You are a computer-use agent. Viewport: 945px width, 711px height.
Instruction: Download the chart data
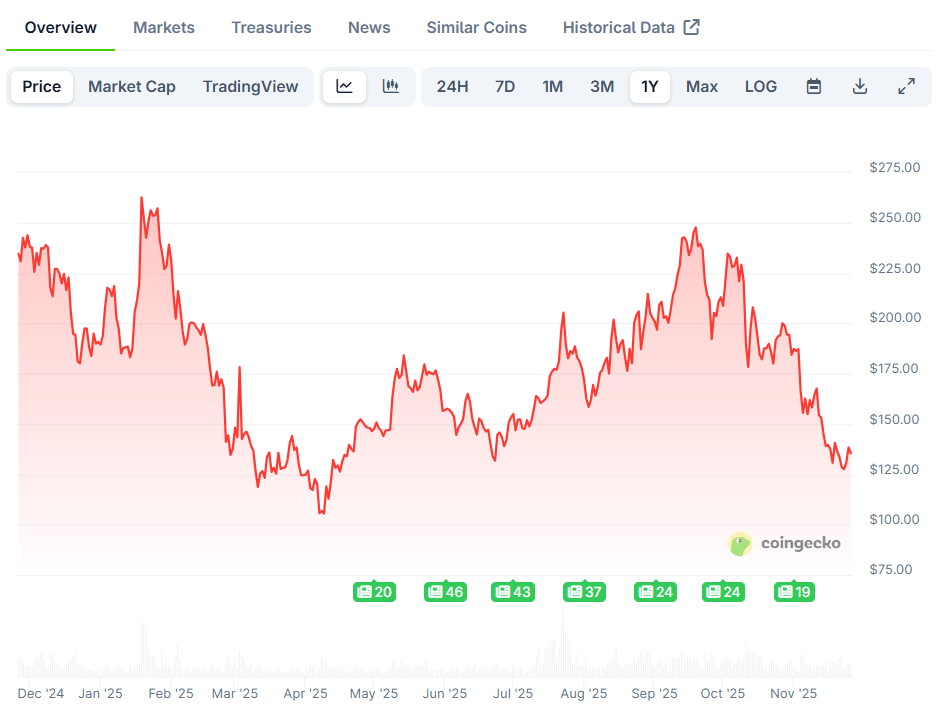[860, 87]
